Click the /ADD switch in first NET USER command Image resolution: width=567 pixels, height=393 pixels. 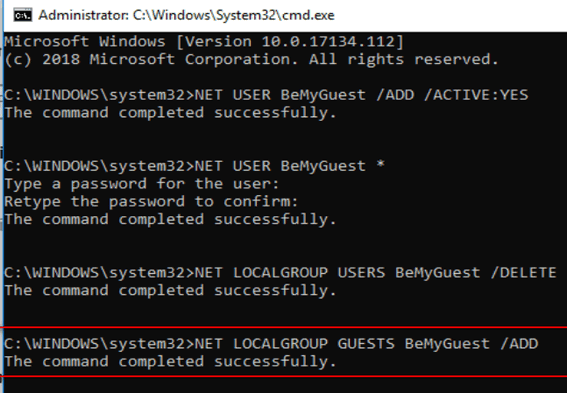(x=395, y=95)
